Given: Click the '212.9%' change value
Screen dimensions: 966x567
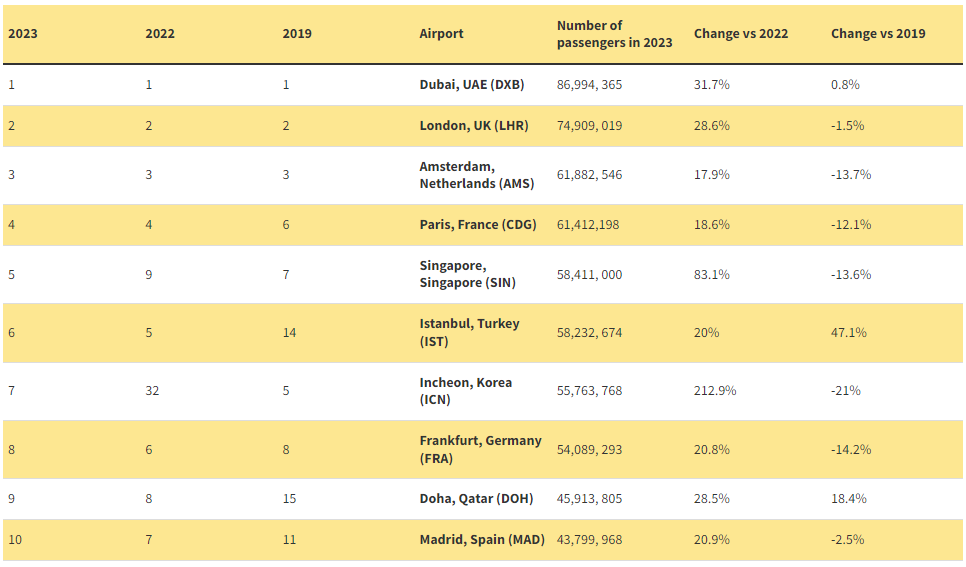Looking at the screenshot, I should pyautogui.click(x=715, y=391).
